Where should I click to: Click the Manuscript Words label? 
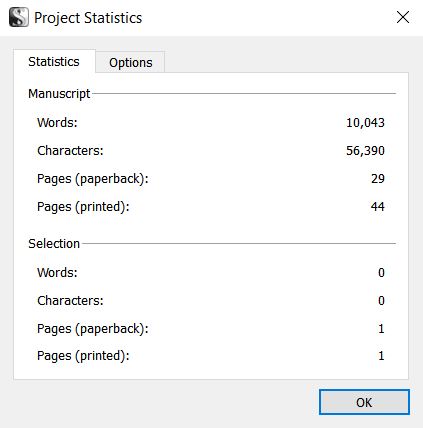click(x=57, y=123)
